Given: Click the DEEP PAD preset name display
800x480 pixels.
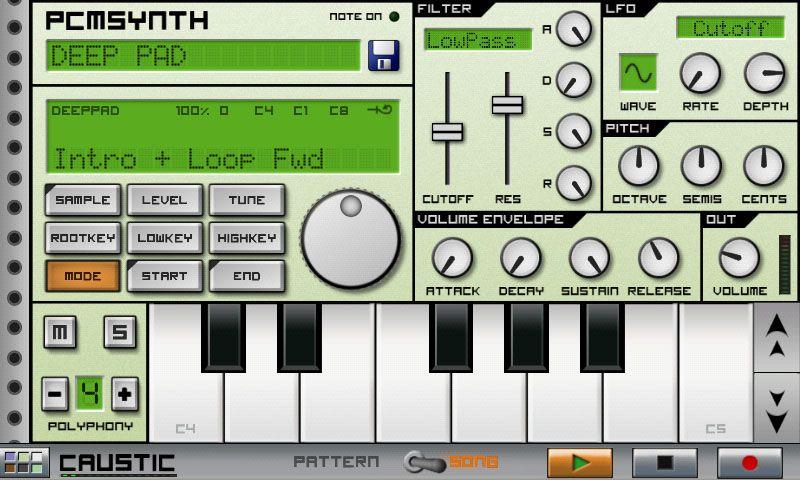Looking at the screenshot, I should coord(203,55).
